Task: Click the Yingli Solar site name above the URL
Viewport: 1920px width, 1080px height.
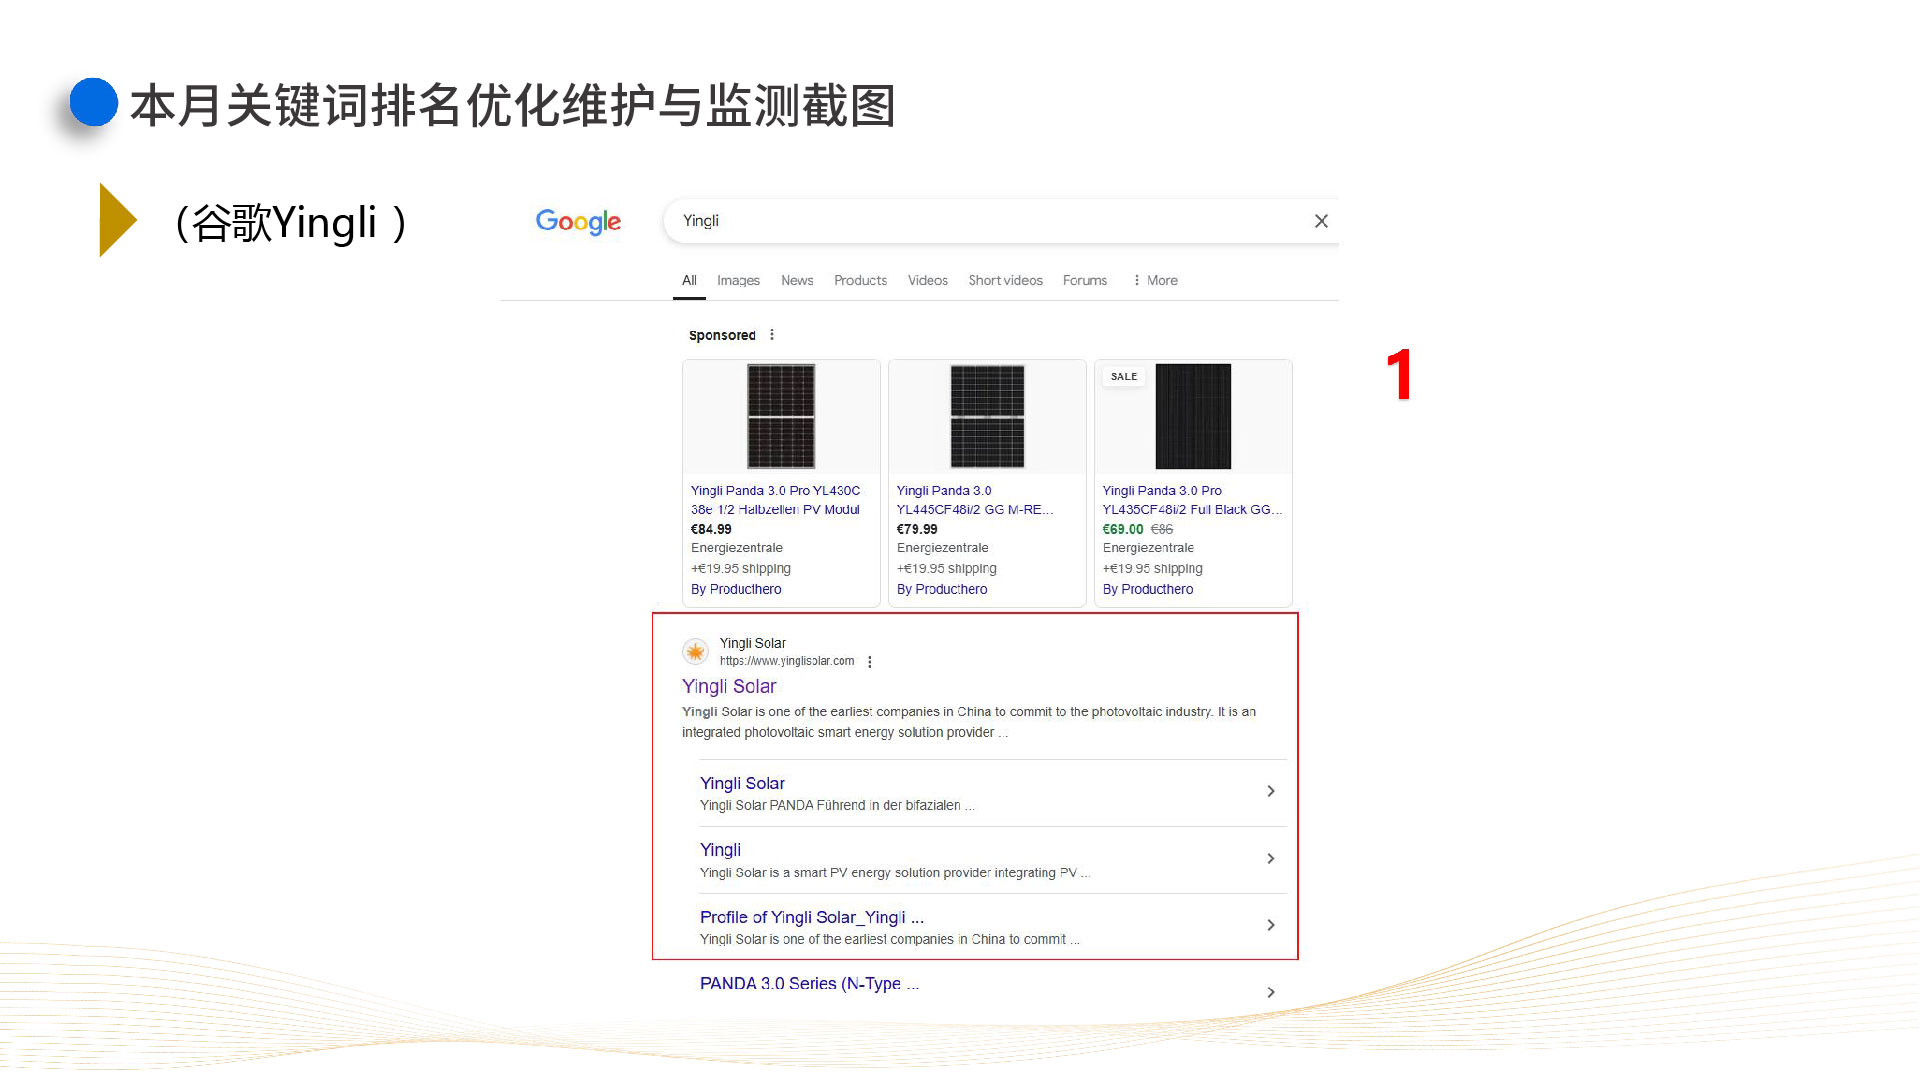Action: click(752, 643)
